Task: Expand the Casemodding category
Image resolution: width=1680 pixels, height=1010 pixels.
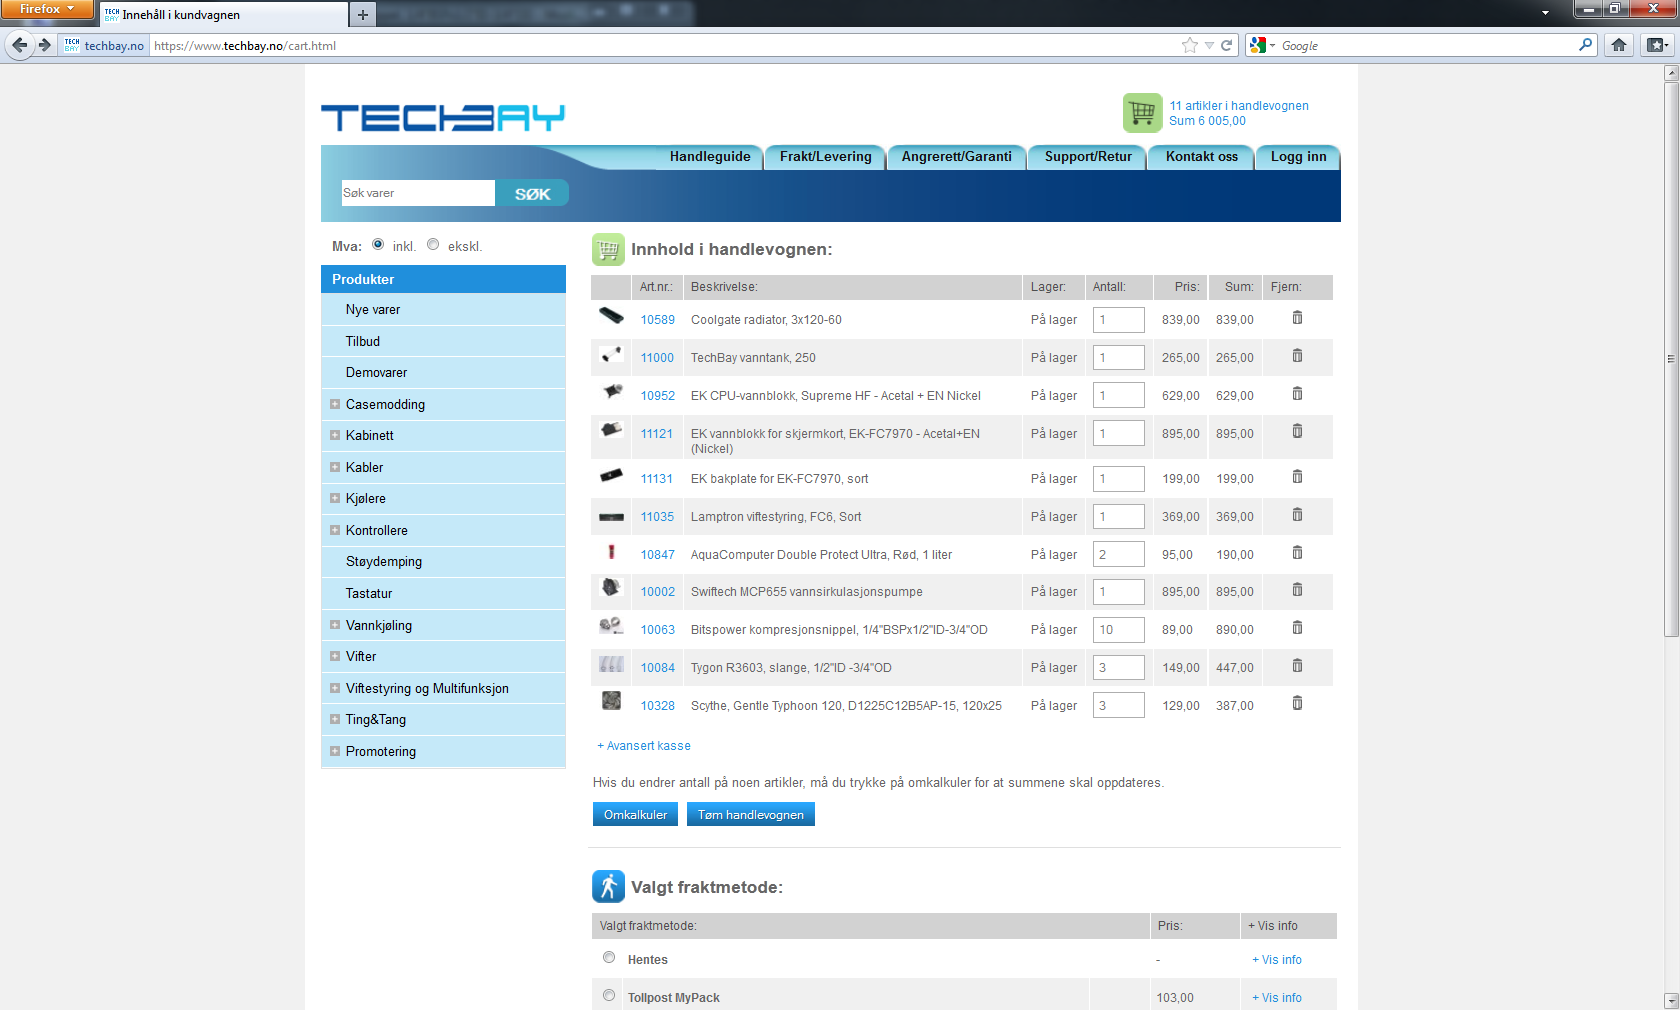Action: (x=335, y=404)
